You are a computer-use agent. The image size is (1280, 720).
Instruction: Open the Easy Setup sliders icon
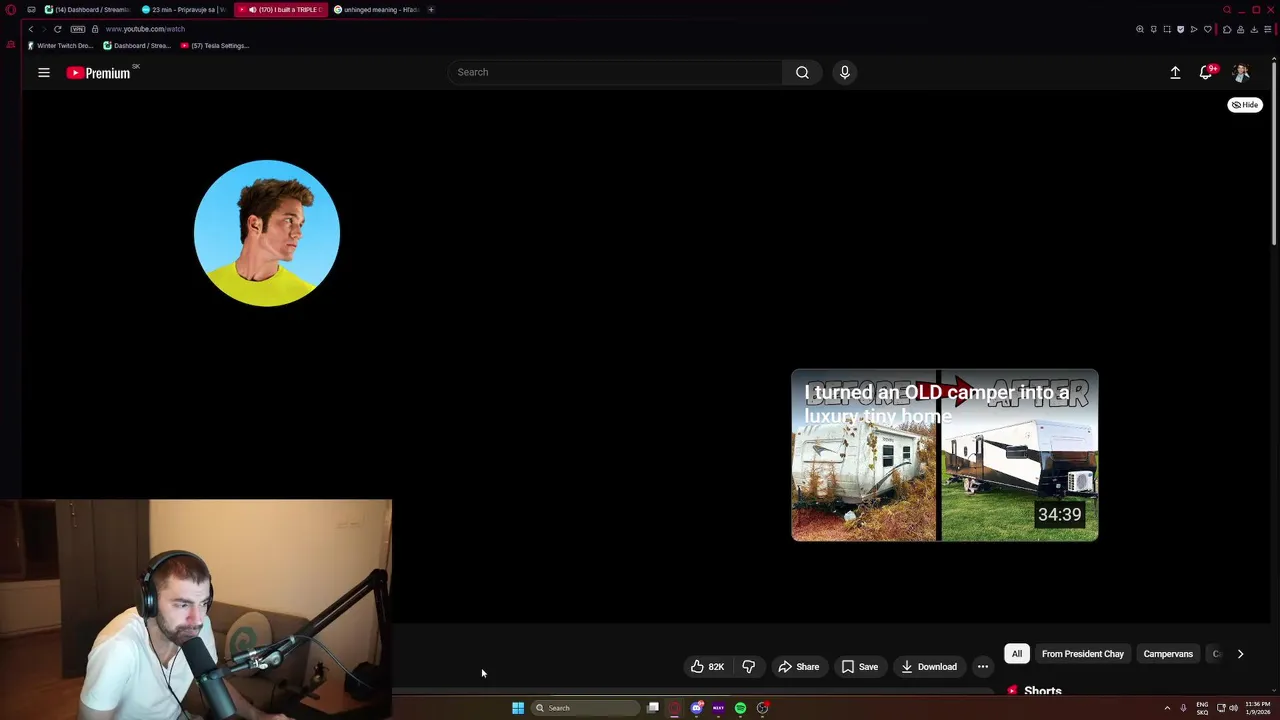click(1268, 29)
